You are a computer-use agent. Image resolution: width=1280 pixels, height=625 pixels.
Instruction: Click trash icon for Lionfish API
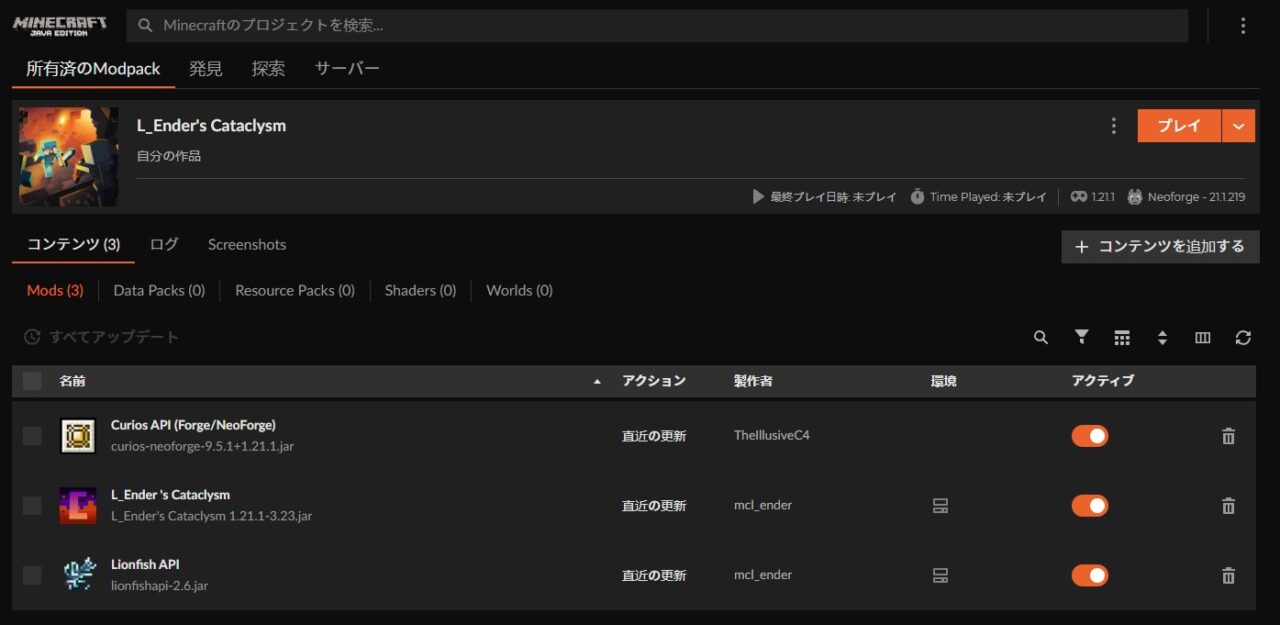click(1228, 576)
